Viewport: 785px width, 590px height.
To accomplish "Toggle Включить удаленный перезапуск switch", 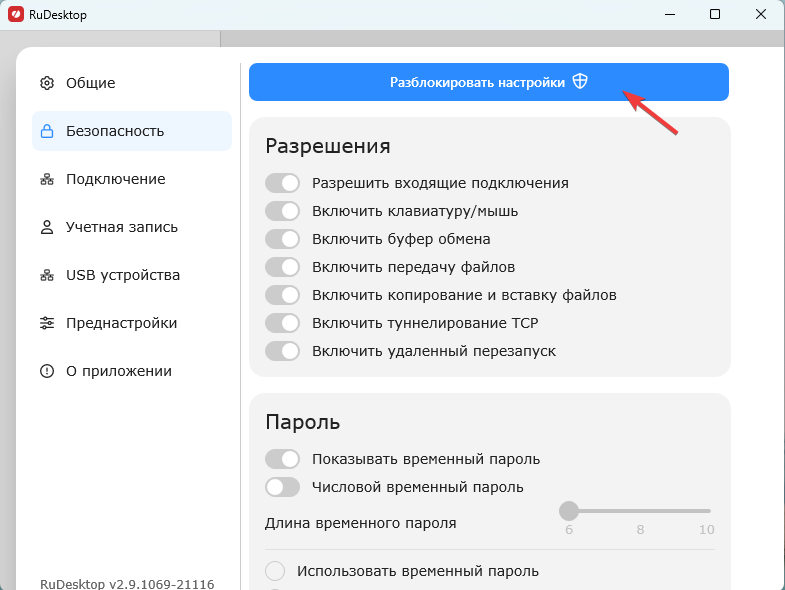I will (282, 351).
